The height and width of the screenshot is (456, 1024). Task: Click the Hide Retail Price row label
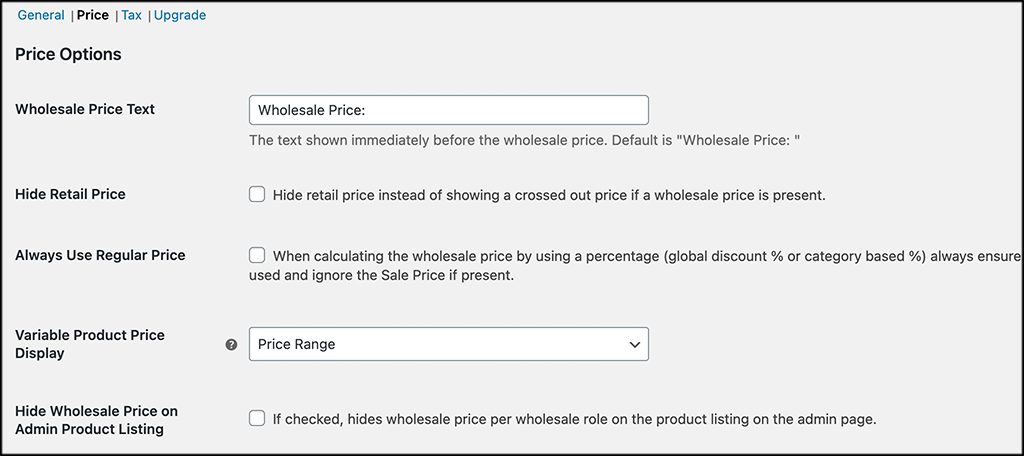[70, 194]
